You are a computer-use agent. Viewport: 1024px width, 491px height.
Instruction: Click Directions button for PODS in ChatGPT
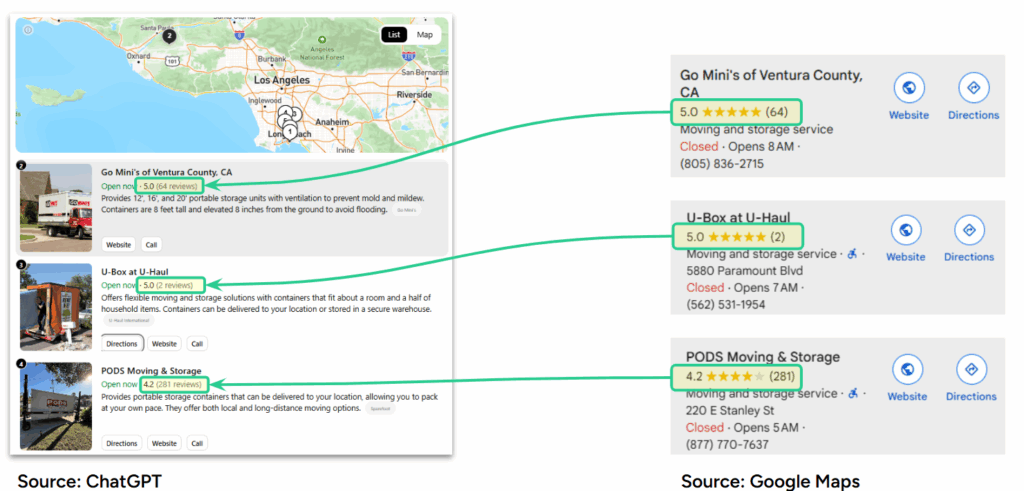click(x=122, y=443)
